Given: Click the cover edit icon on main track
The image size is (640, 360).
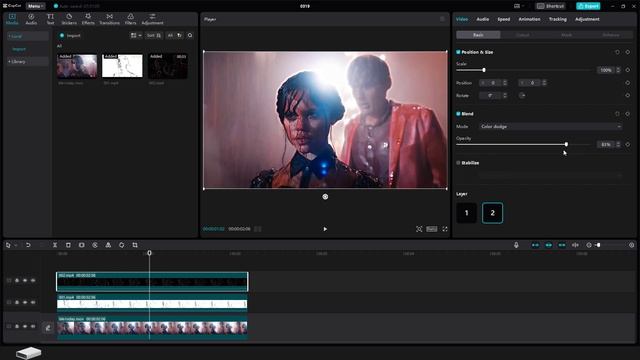Looking at the screenshot, I should click(x=48, y=327).
